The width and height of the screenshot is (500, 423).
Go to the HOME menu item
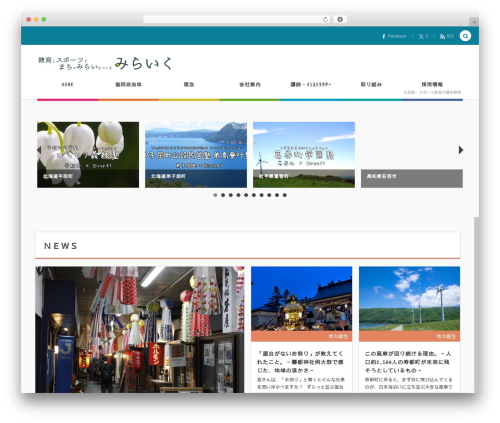(x=67, y=85)
